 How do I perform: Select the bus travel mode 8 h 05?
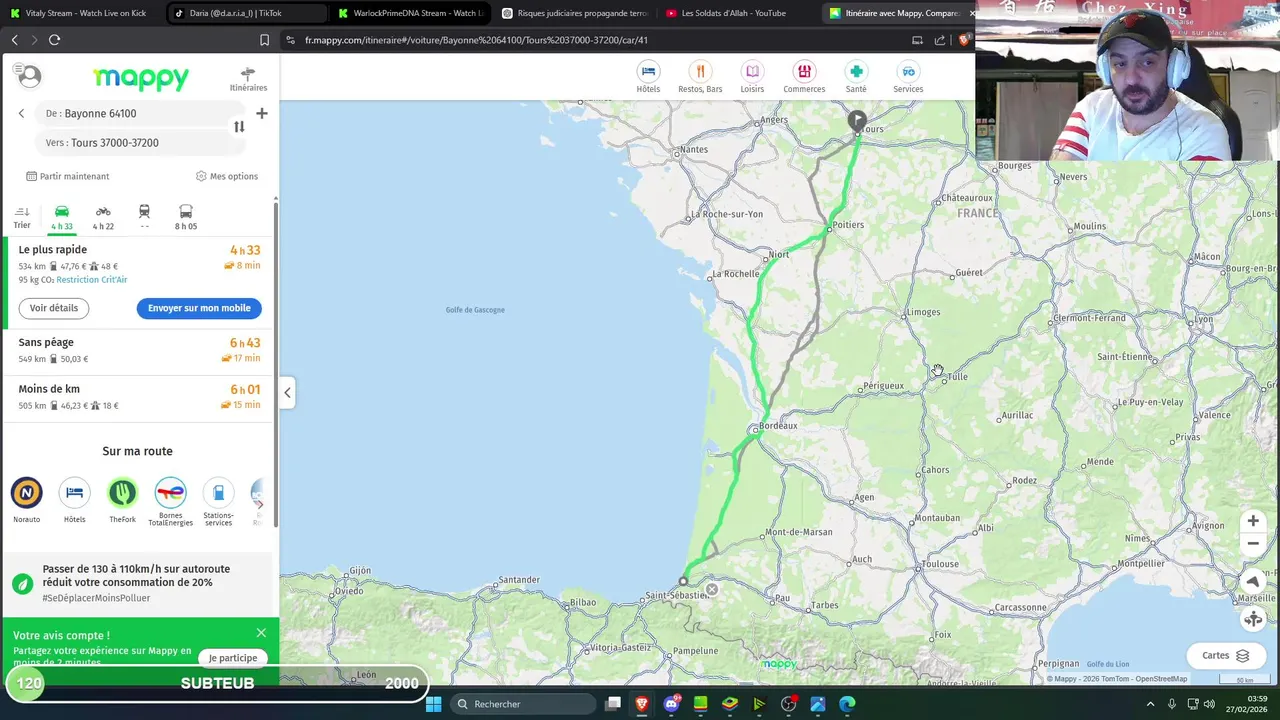(x=186, y=217)
